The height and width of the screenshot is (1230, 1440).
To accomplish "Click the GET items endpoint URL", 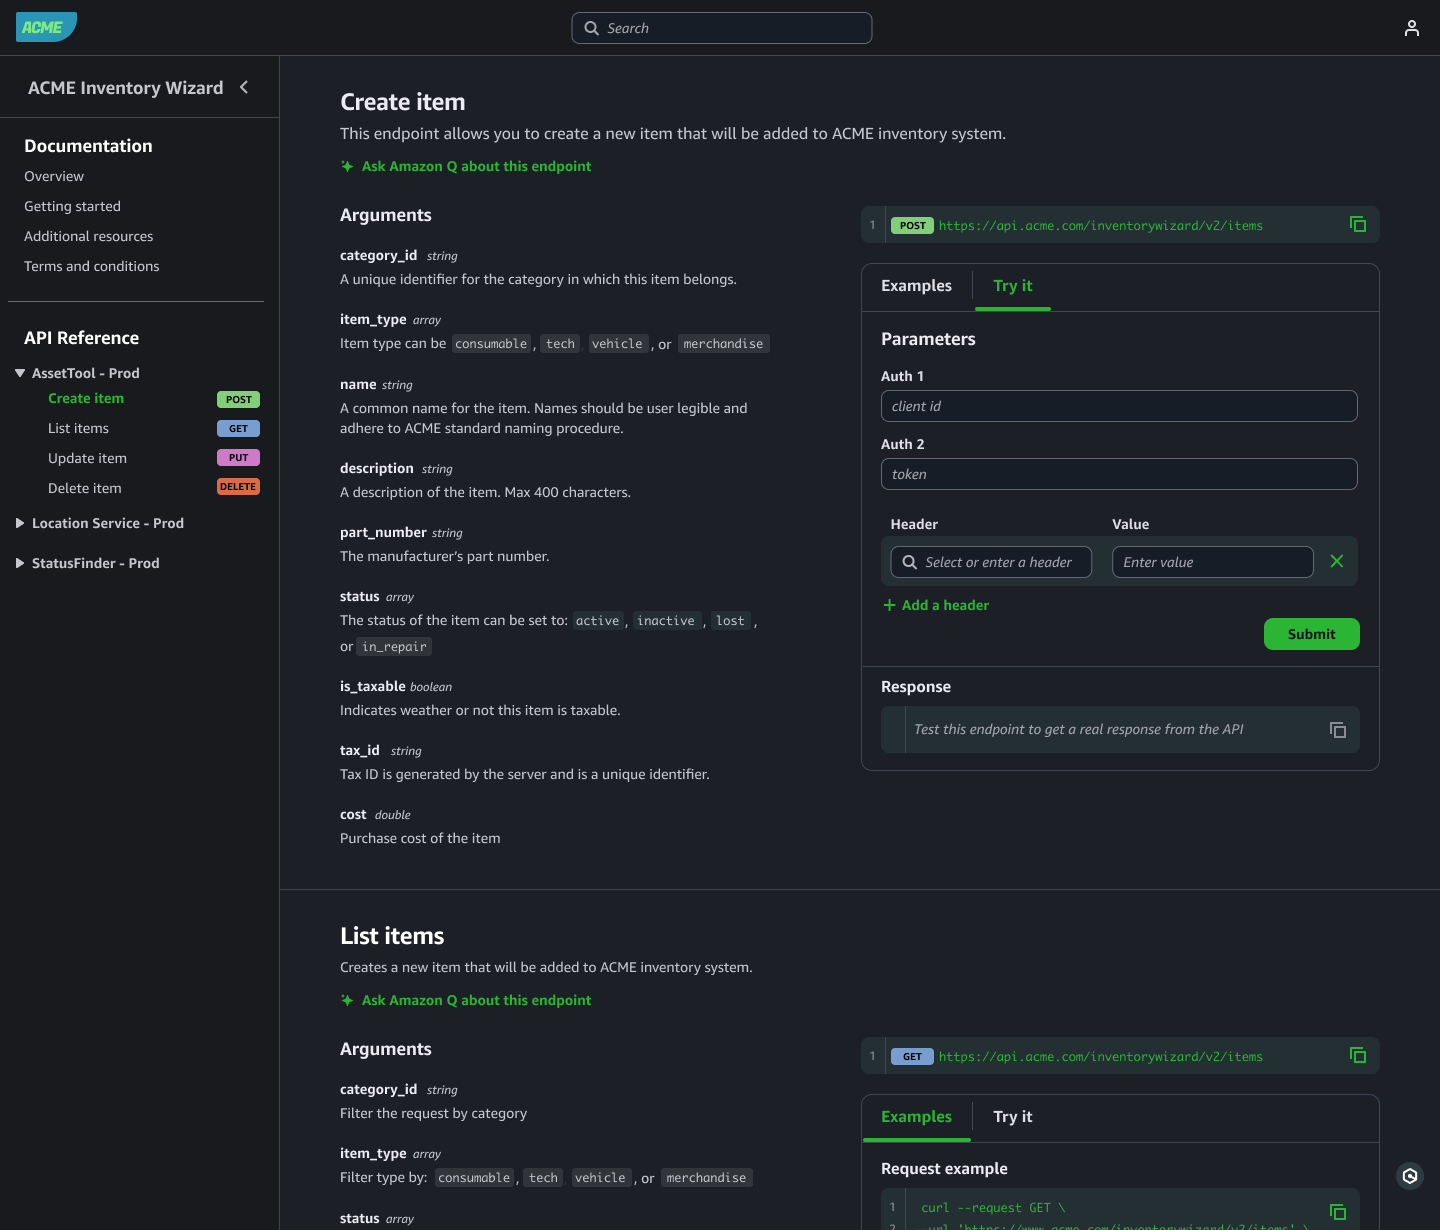I will click(1100, 1056).
